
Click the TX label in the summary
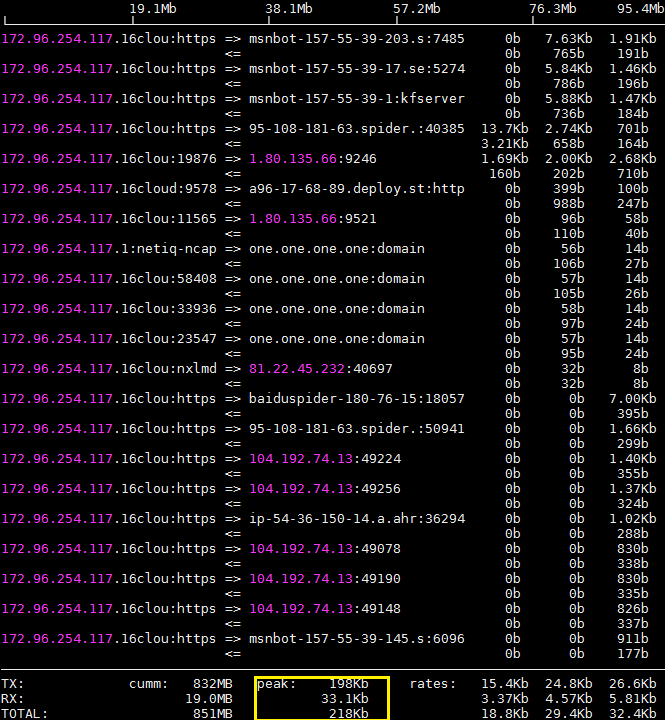pyautogui.click(x=12, y=684)
